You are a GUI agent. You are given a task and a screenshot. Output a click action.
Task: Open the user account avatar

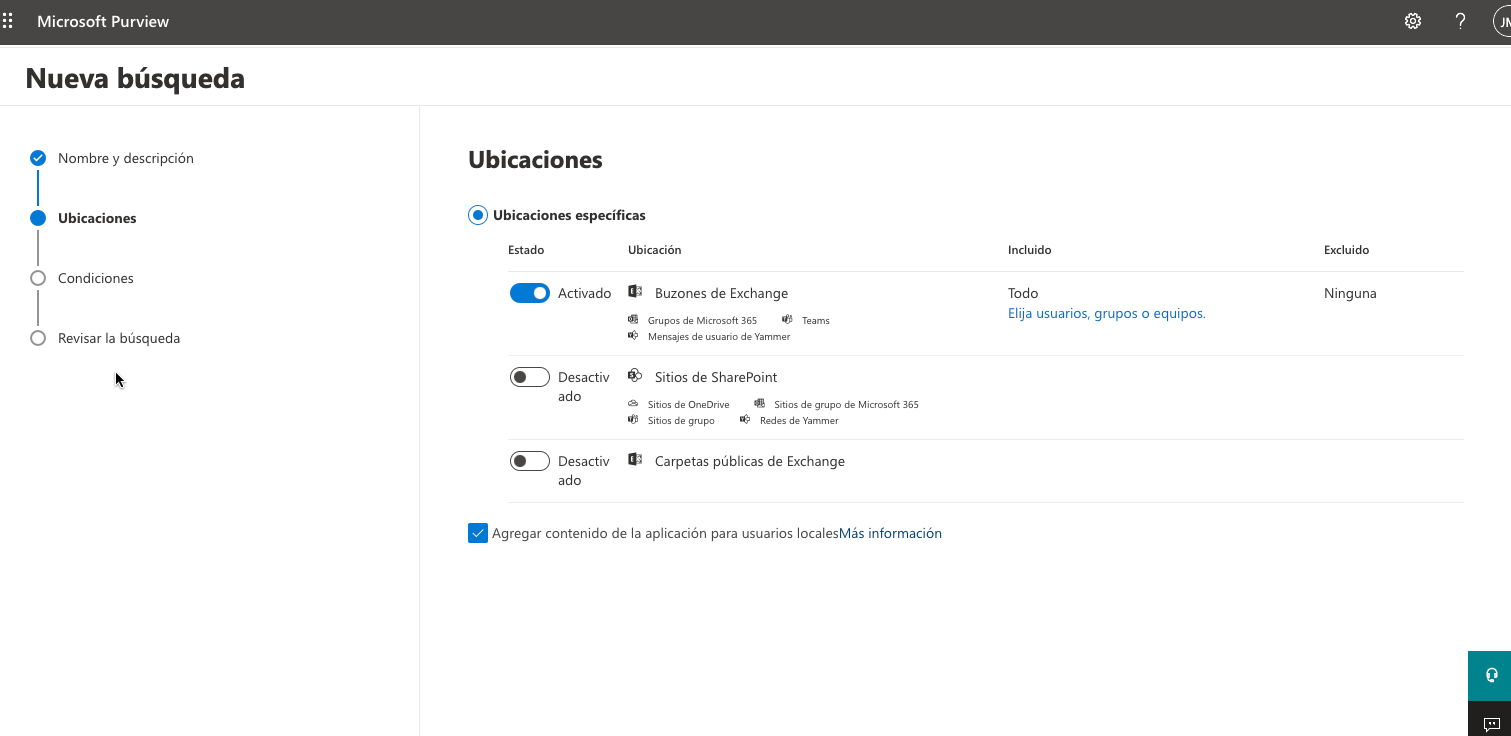click(x=1501, y=21)
